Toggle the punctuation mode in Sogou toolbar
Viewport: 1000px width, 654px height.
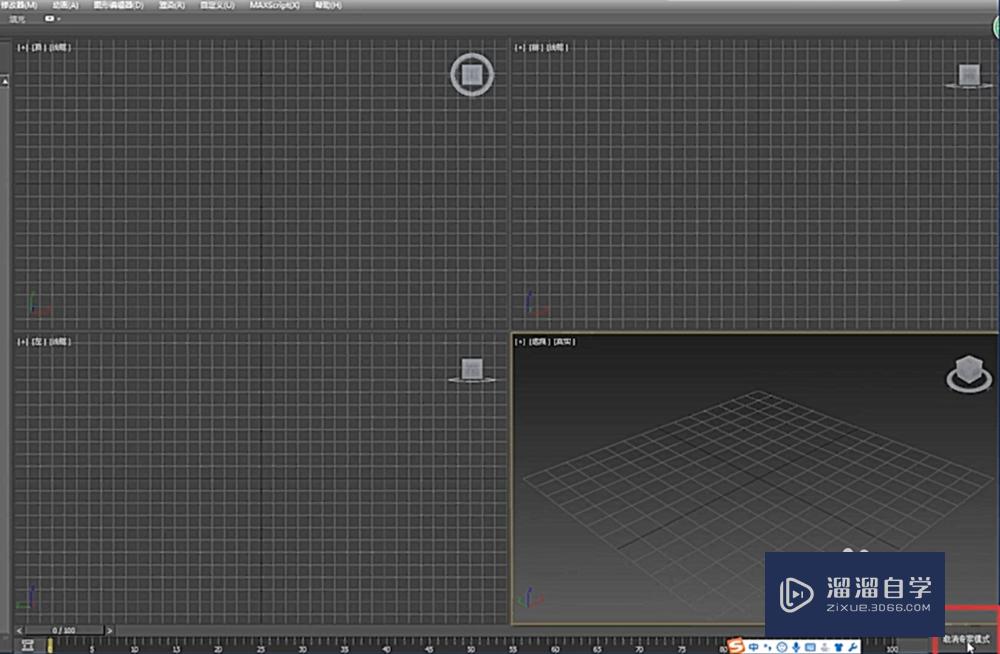point(768,647)
